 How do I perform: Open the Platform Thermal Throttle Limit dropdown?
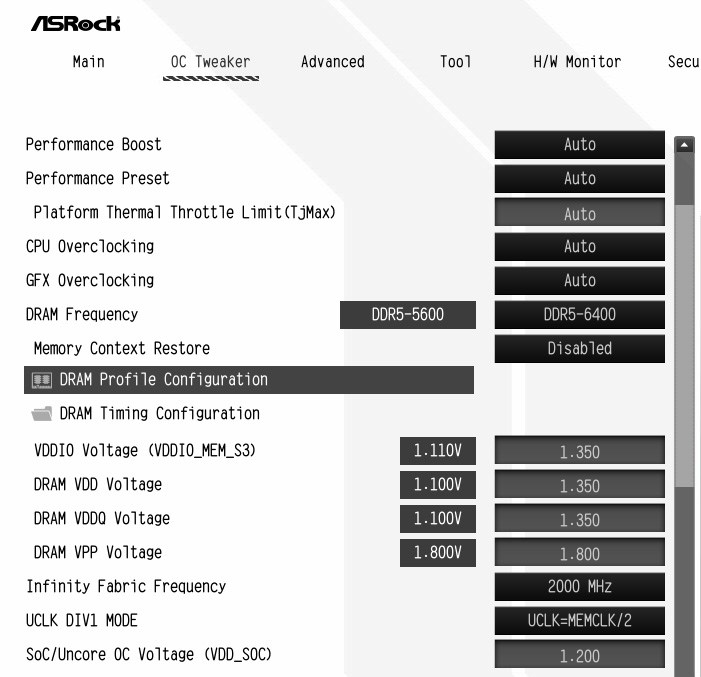[579, 213]
